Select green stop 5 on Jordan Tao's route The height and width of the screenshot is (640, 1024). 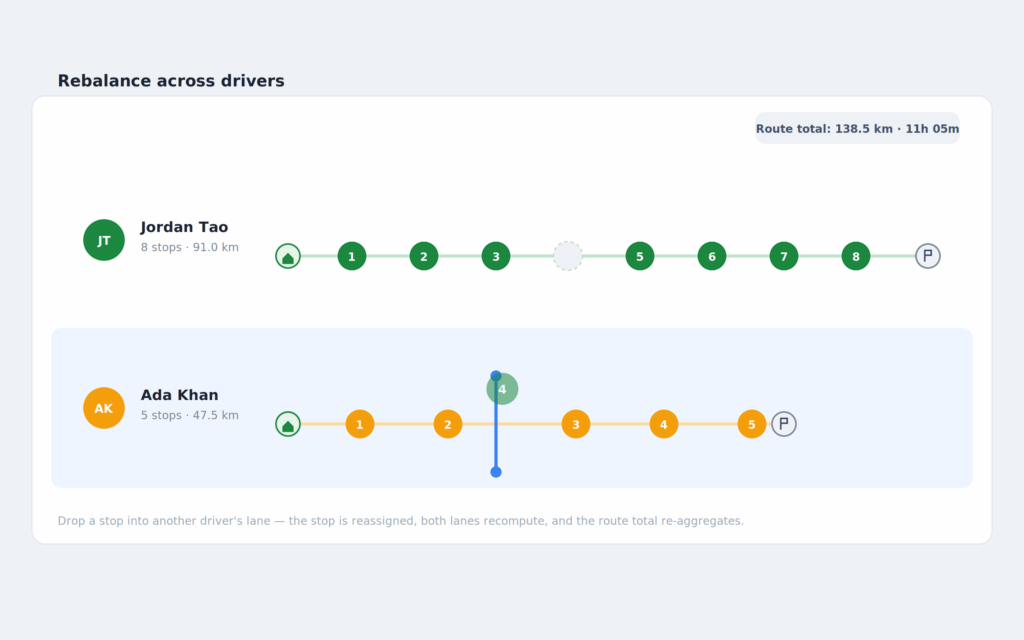coord(640,256)
